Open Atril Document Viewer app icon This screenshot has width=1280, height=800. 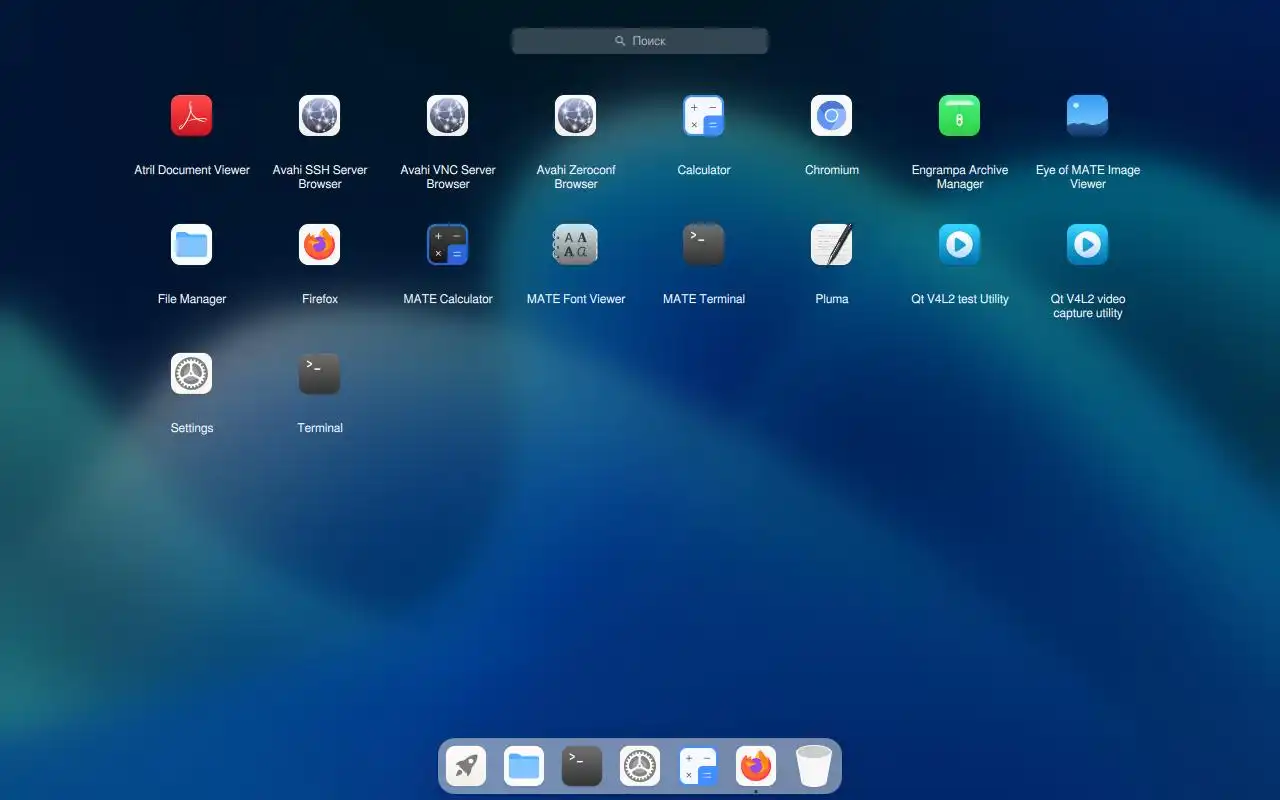(191, 116)
